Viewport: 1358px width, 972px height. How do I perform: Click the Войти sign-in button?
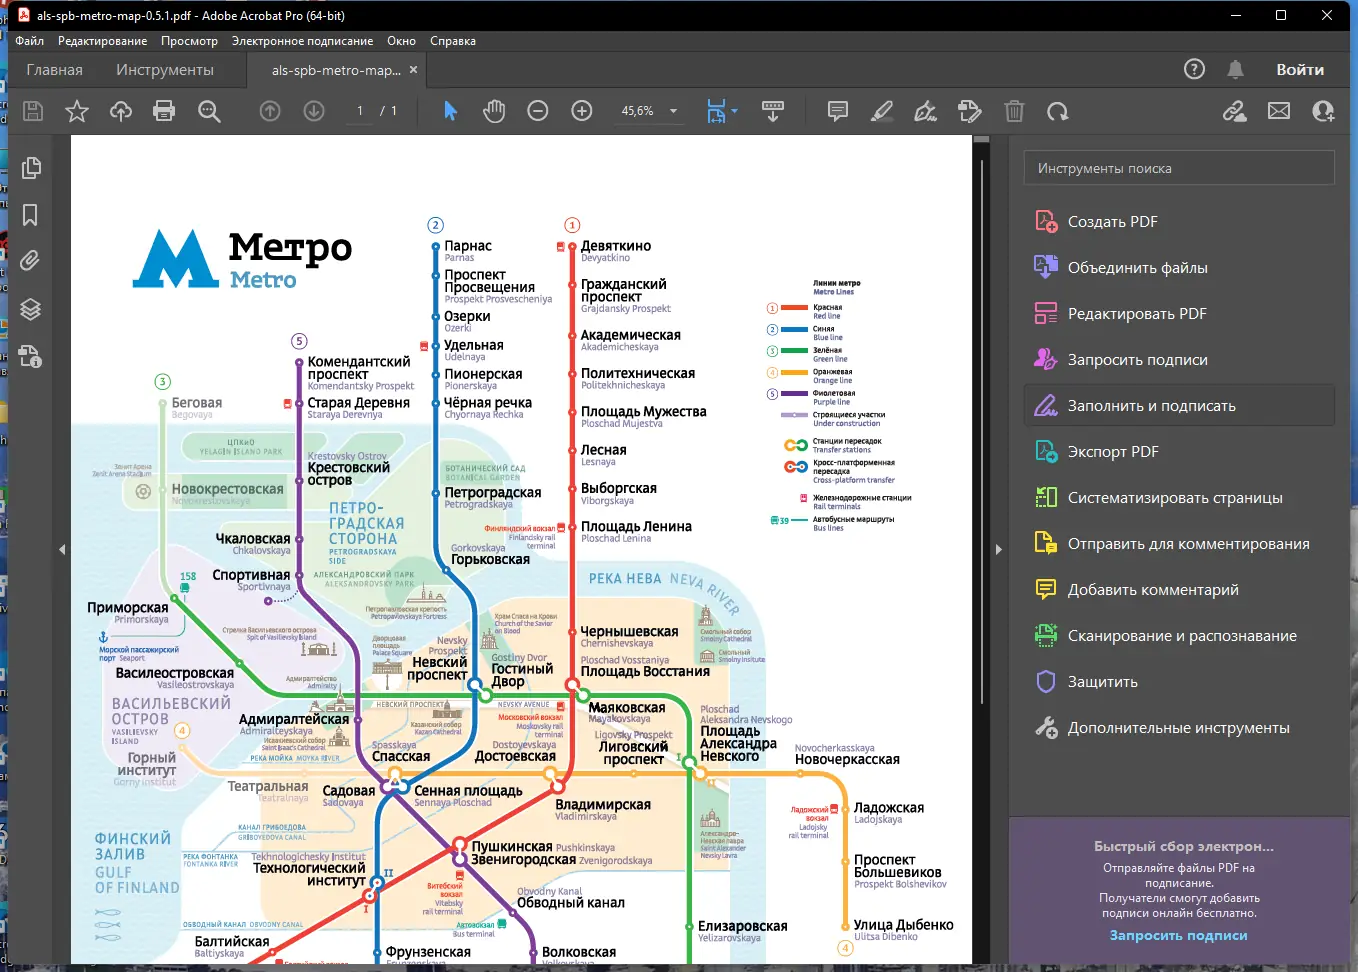click(1299, 70)
